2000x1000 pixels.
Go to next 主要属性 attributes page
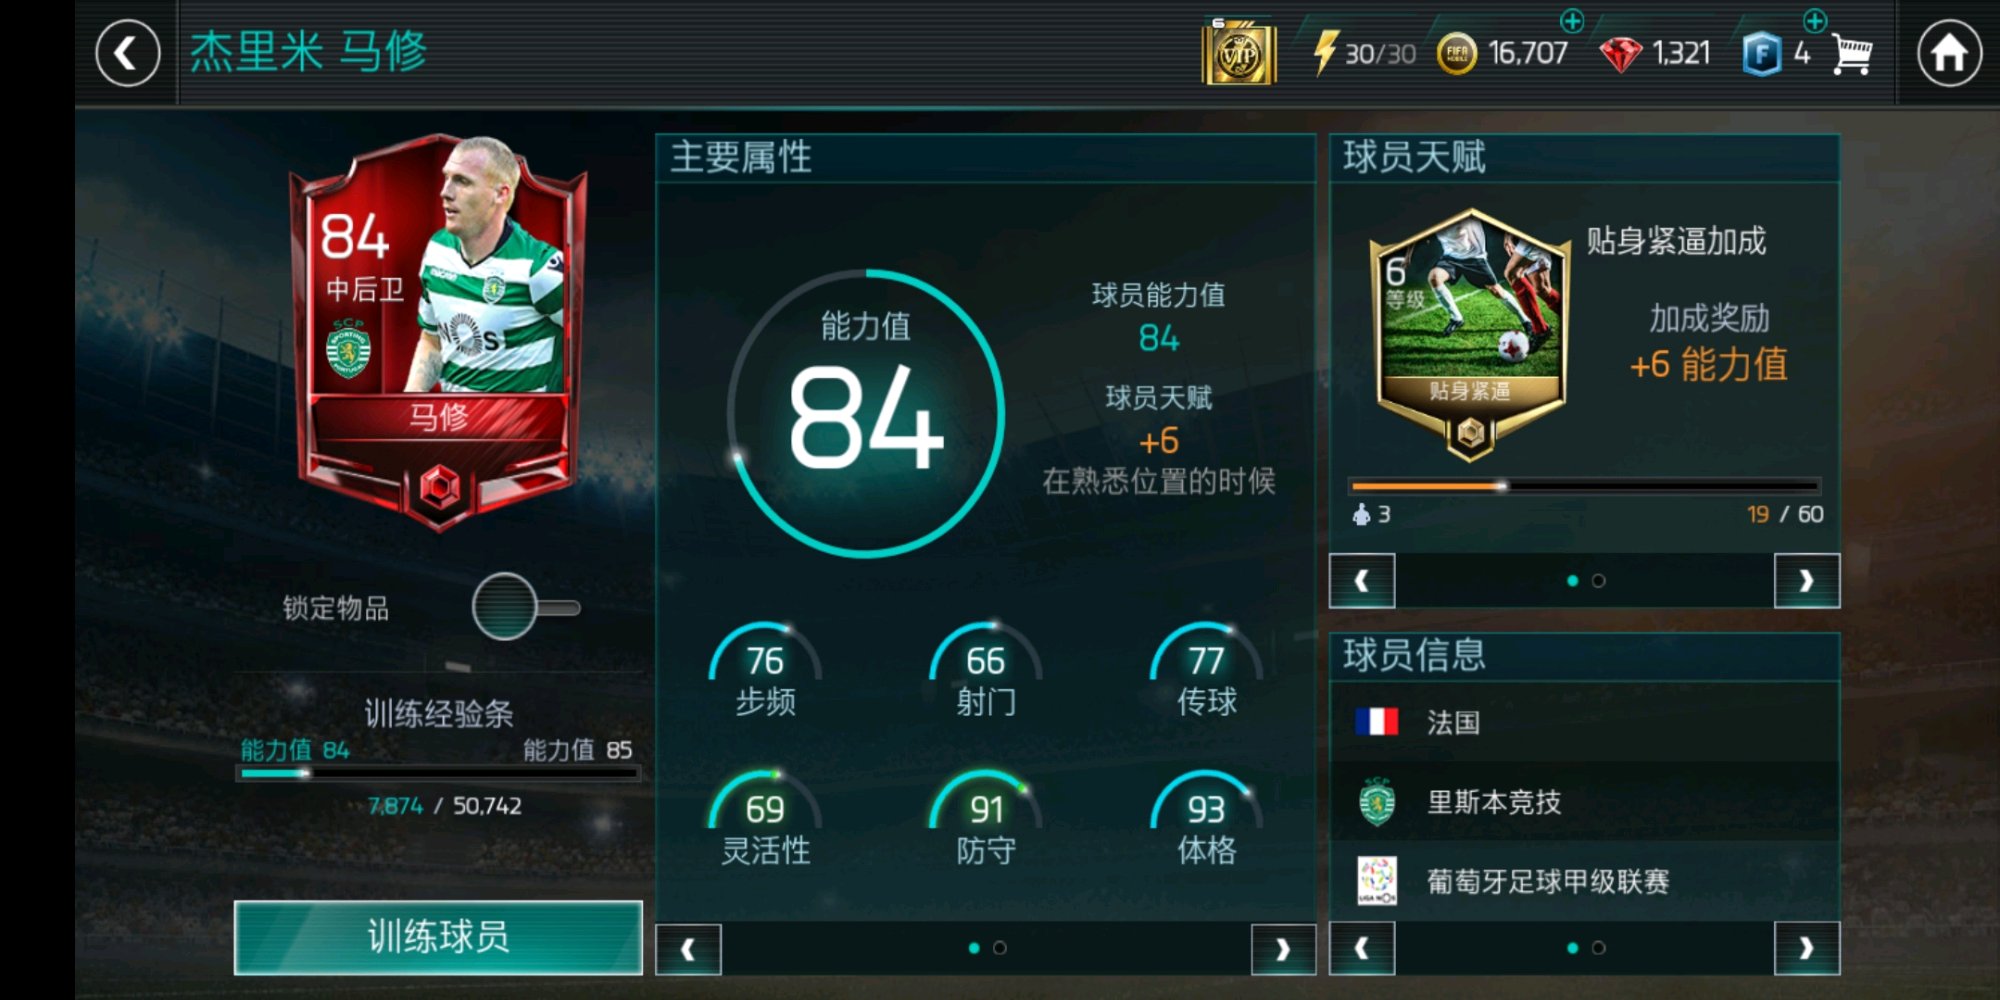[1283, 948]
